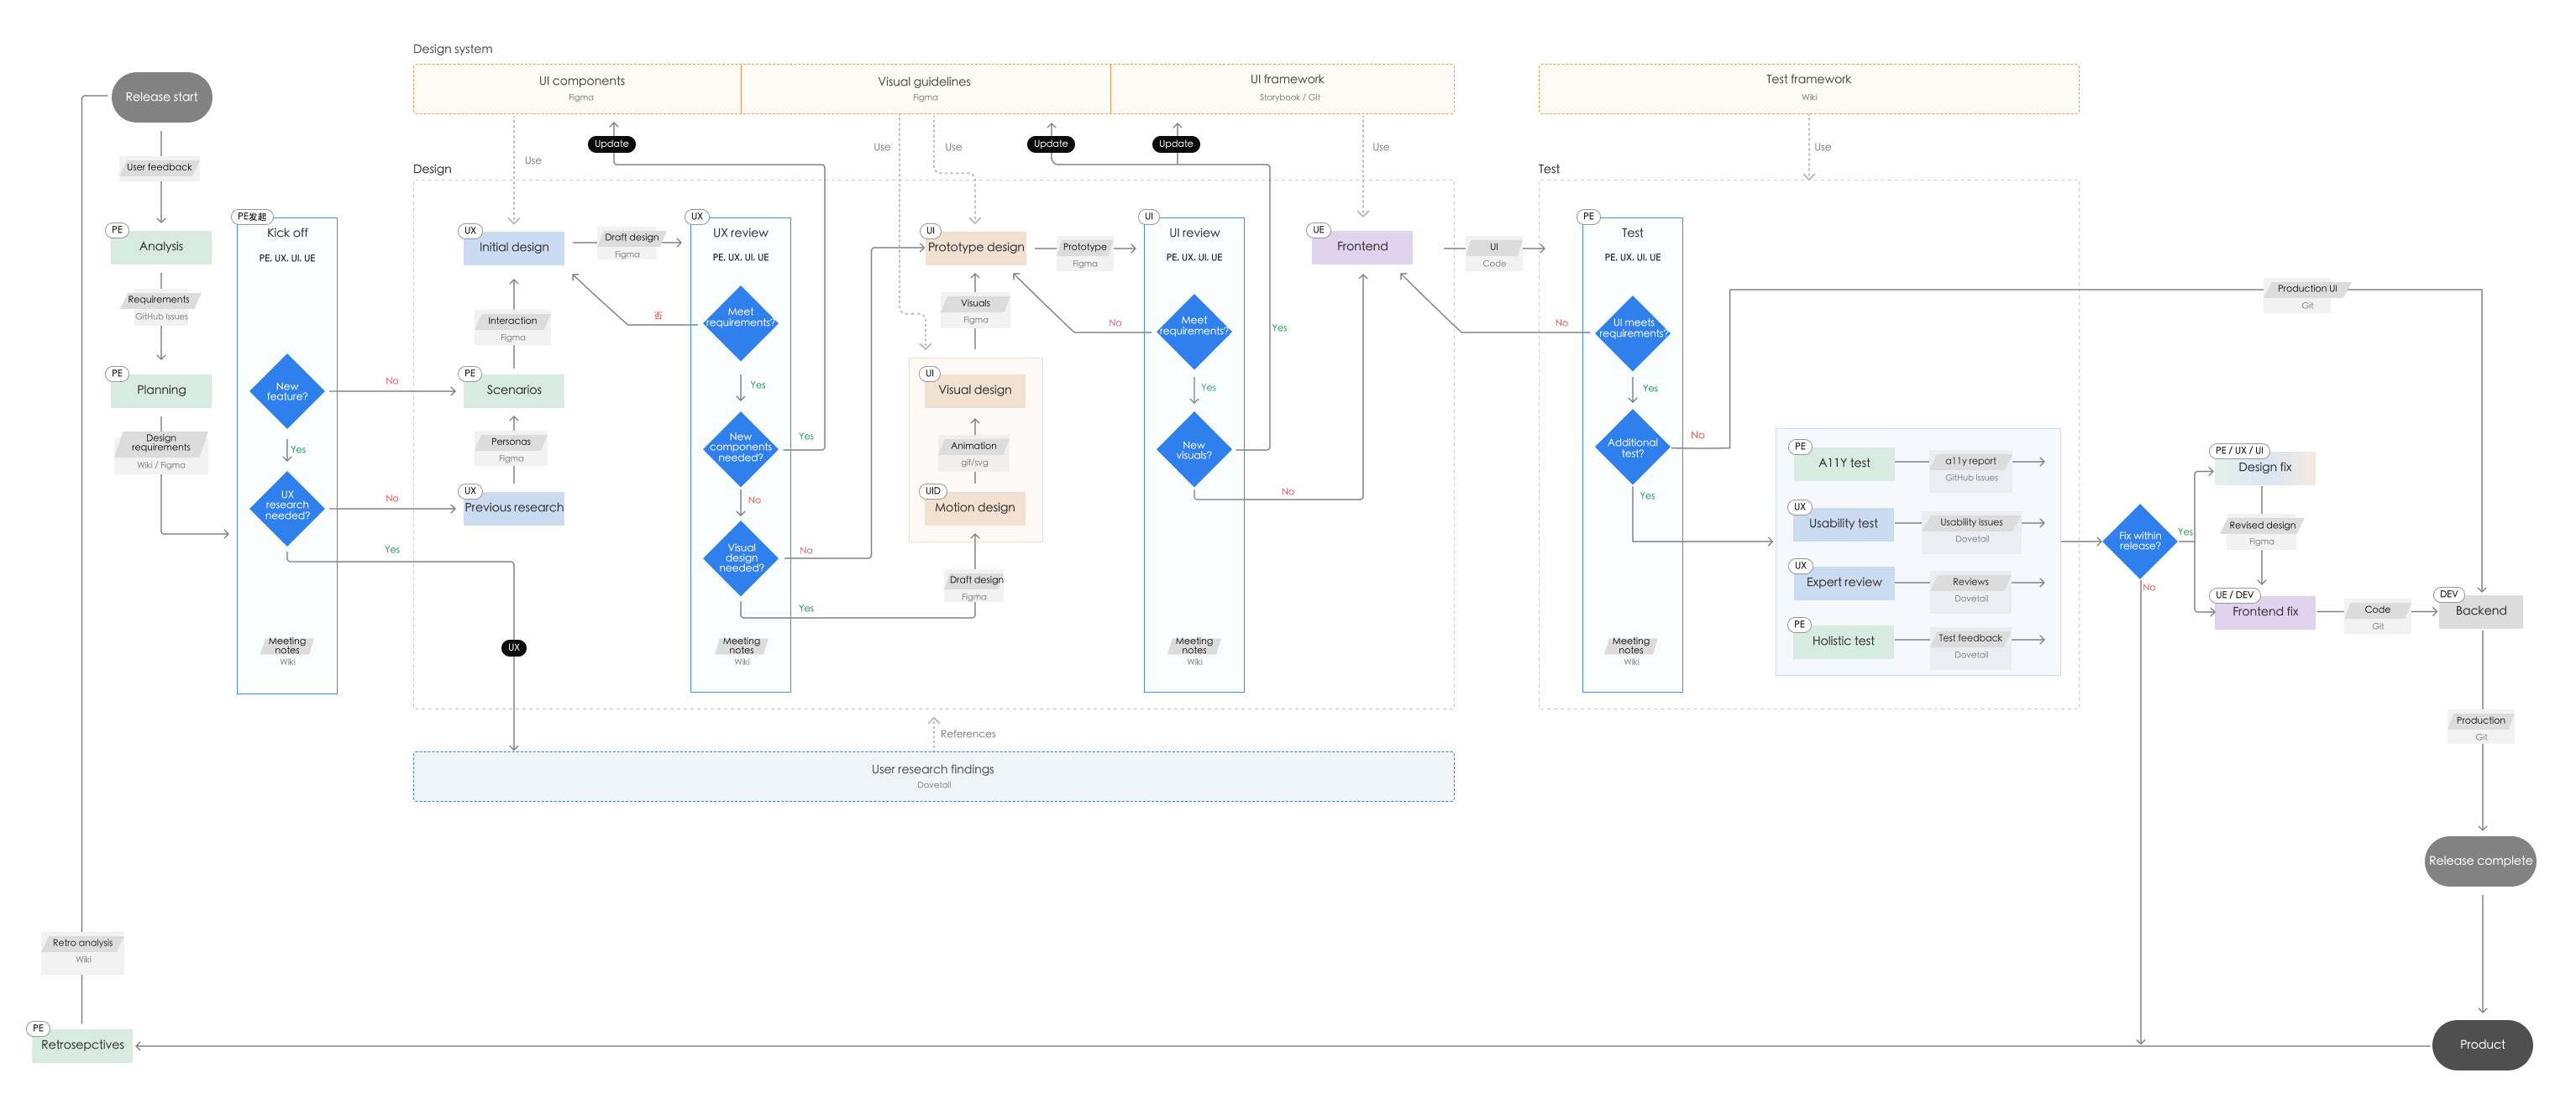Click the UX badge above Initial design
2576x1120 pixels.
(x=470, y=230)
